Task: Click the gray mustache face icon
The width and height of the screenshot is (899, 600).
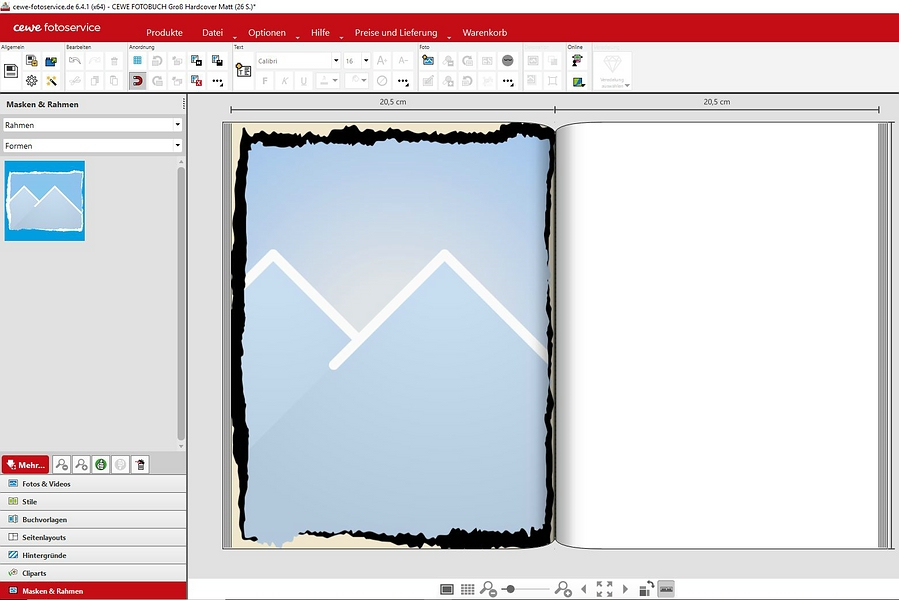Action: click(x=507, y=60)
